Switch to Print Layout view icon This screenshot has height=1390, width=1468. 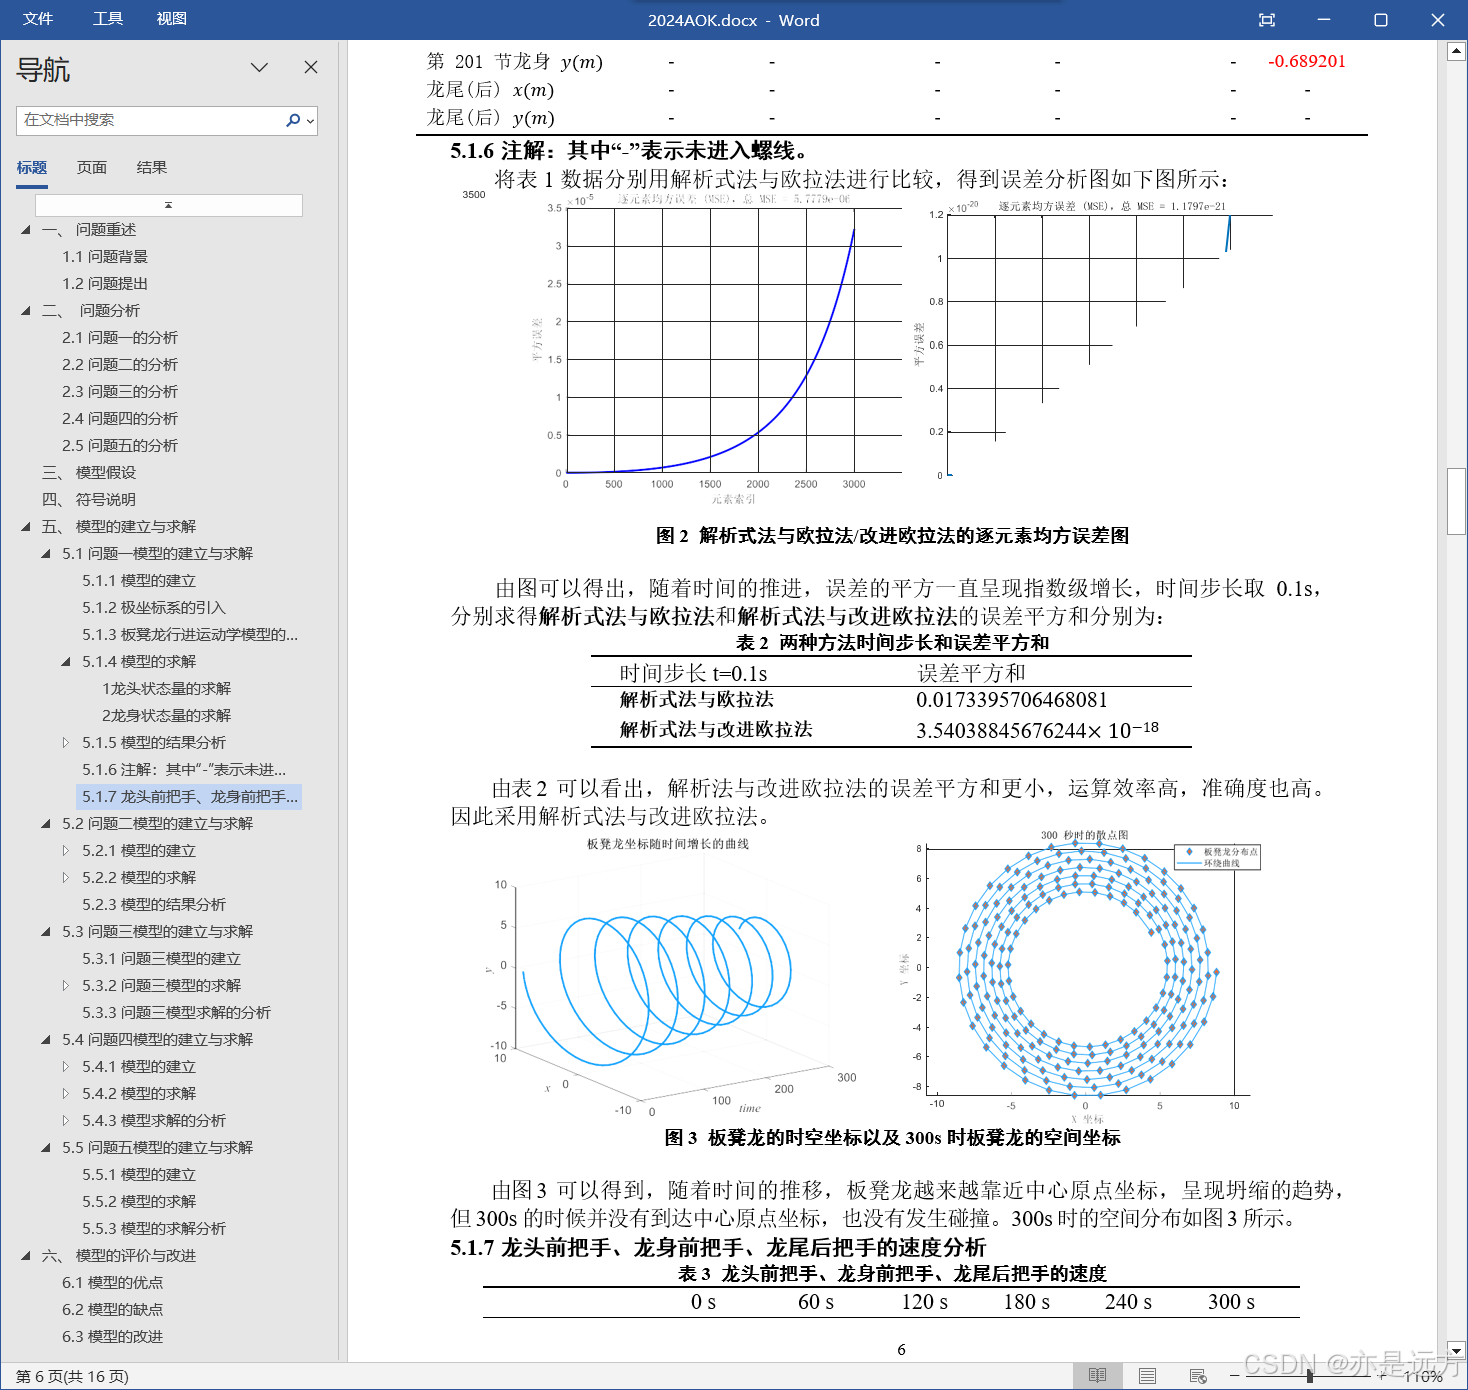tap(1147, 1376)
